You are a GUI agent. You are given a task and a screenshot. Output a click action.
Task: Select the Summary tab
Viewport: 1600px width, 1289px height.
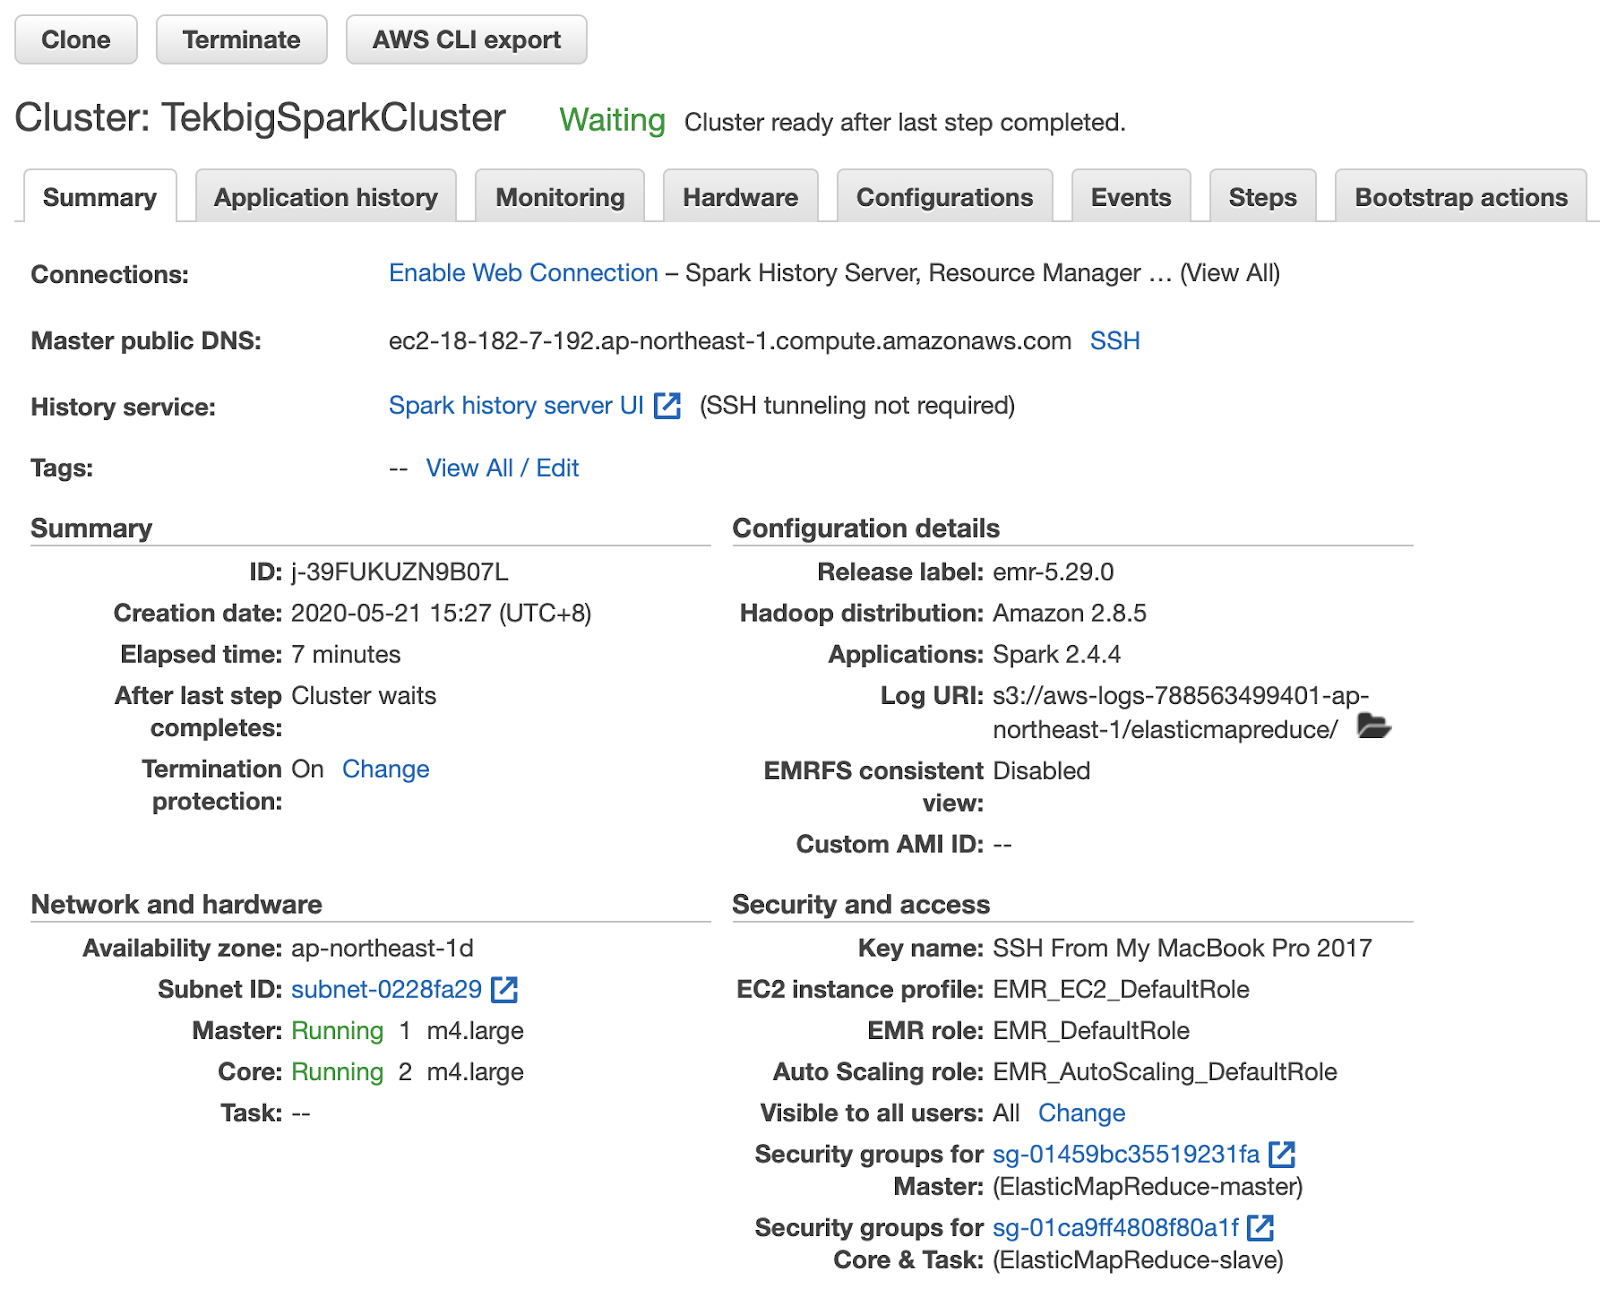click(x=100, y=196)
